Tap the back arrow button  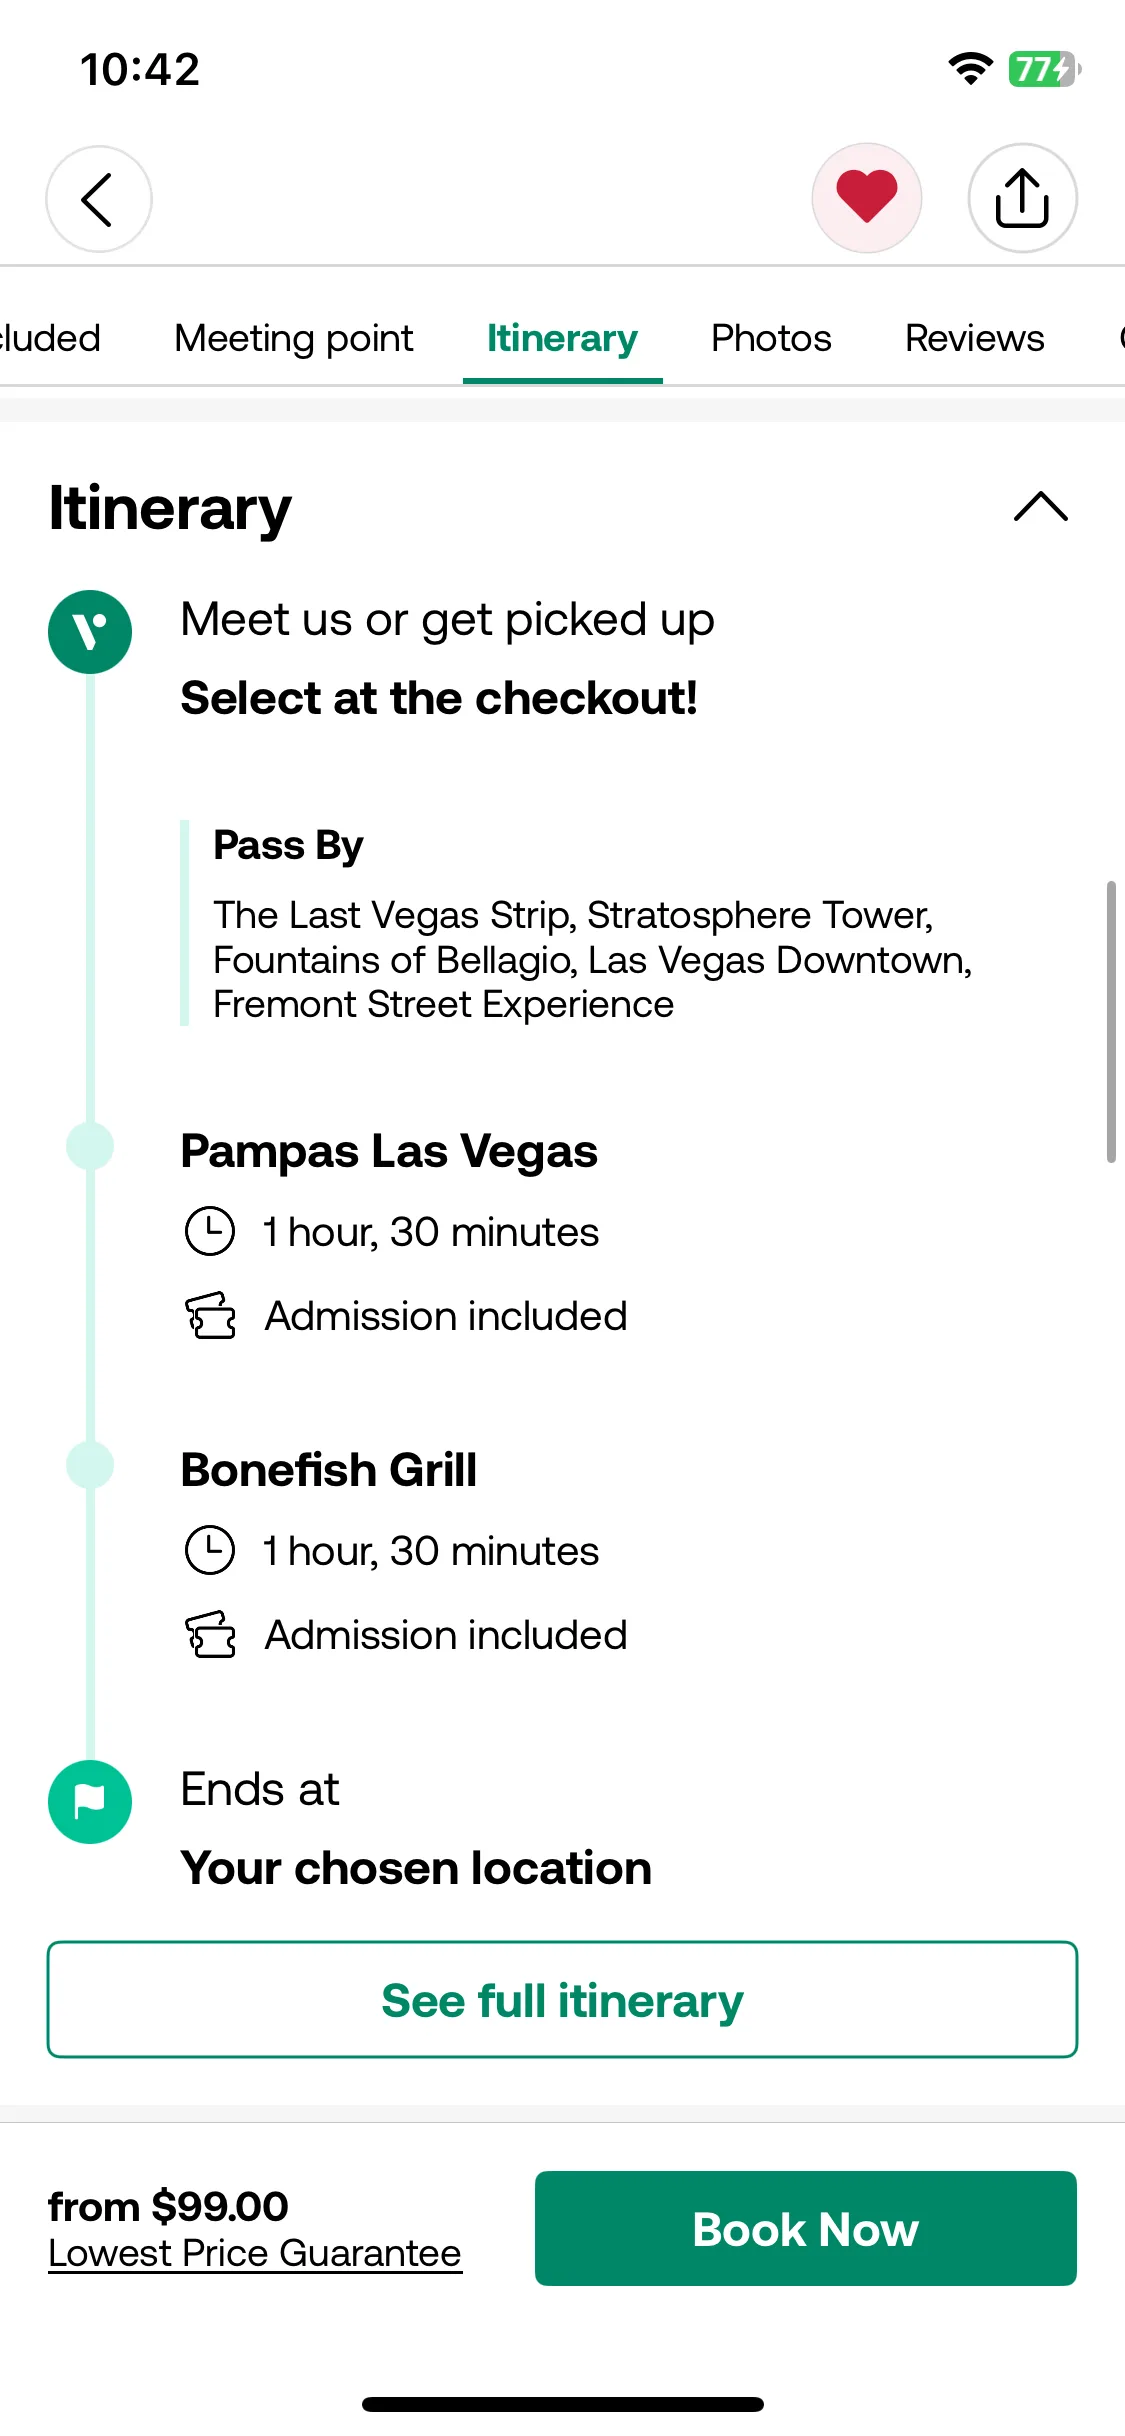click(99, 199)
